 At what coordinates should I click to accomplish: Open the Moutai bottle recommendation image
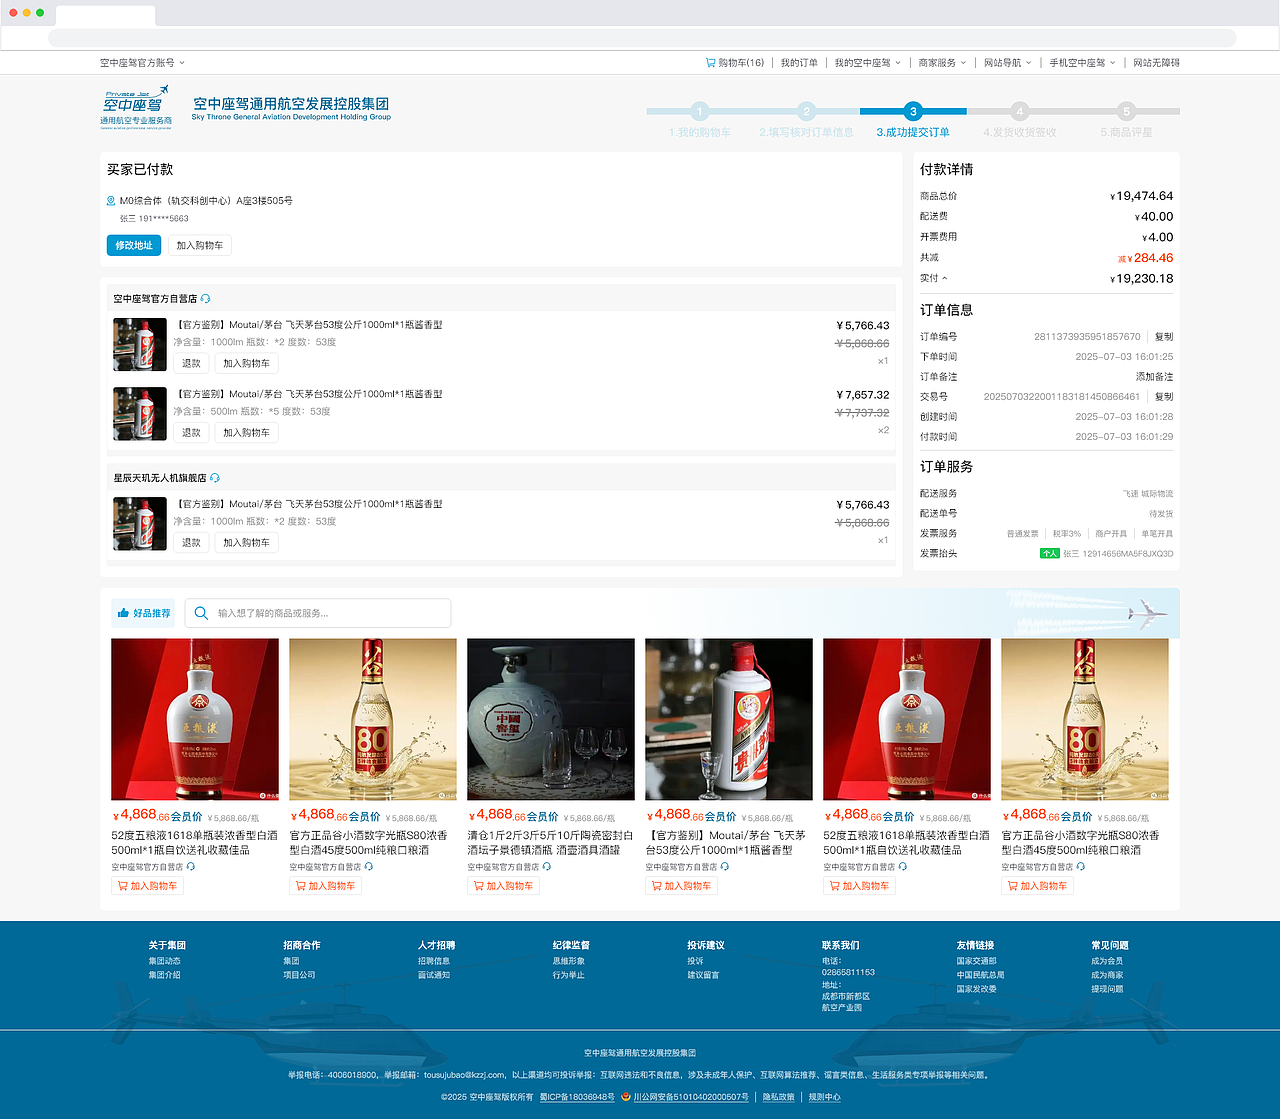[729, 719]
